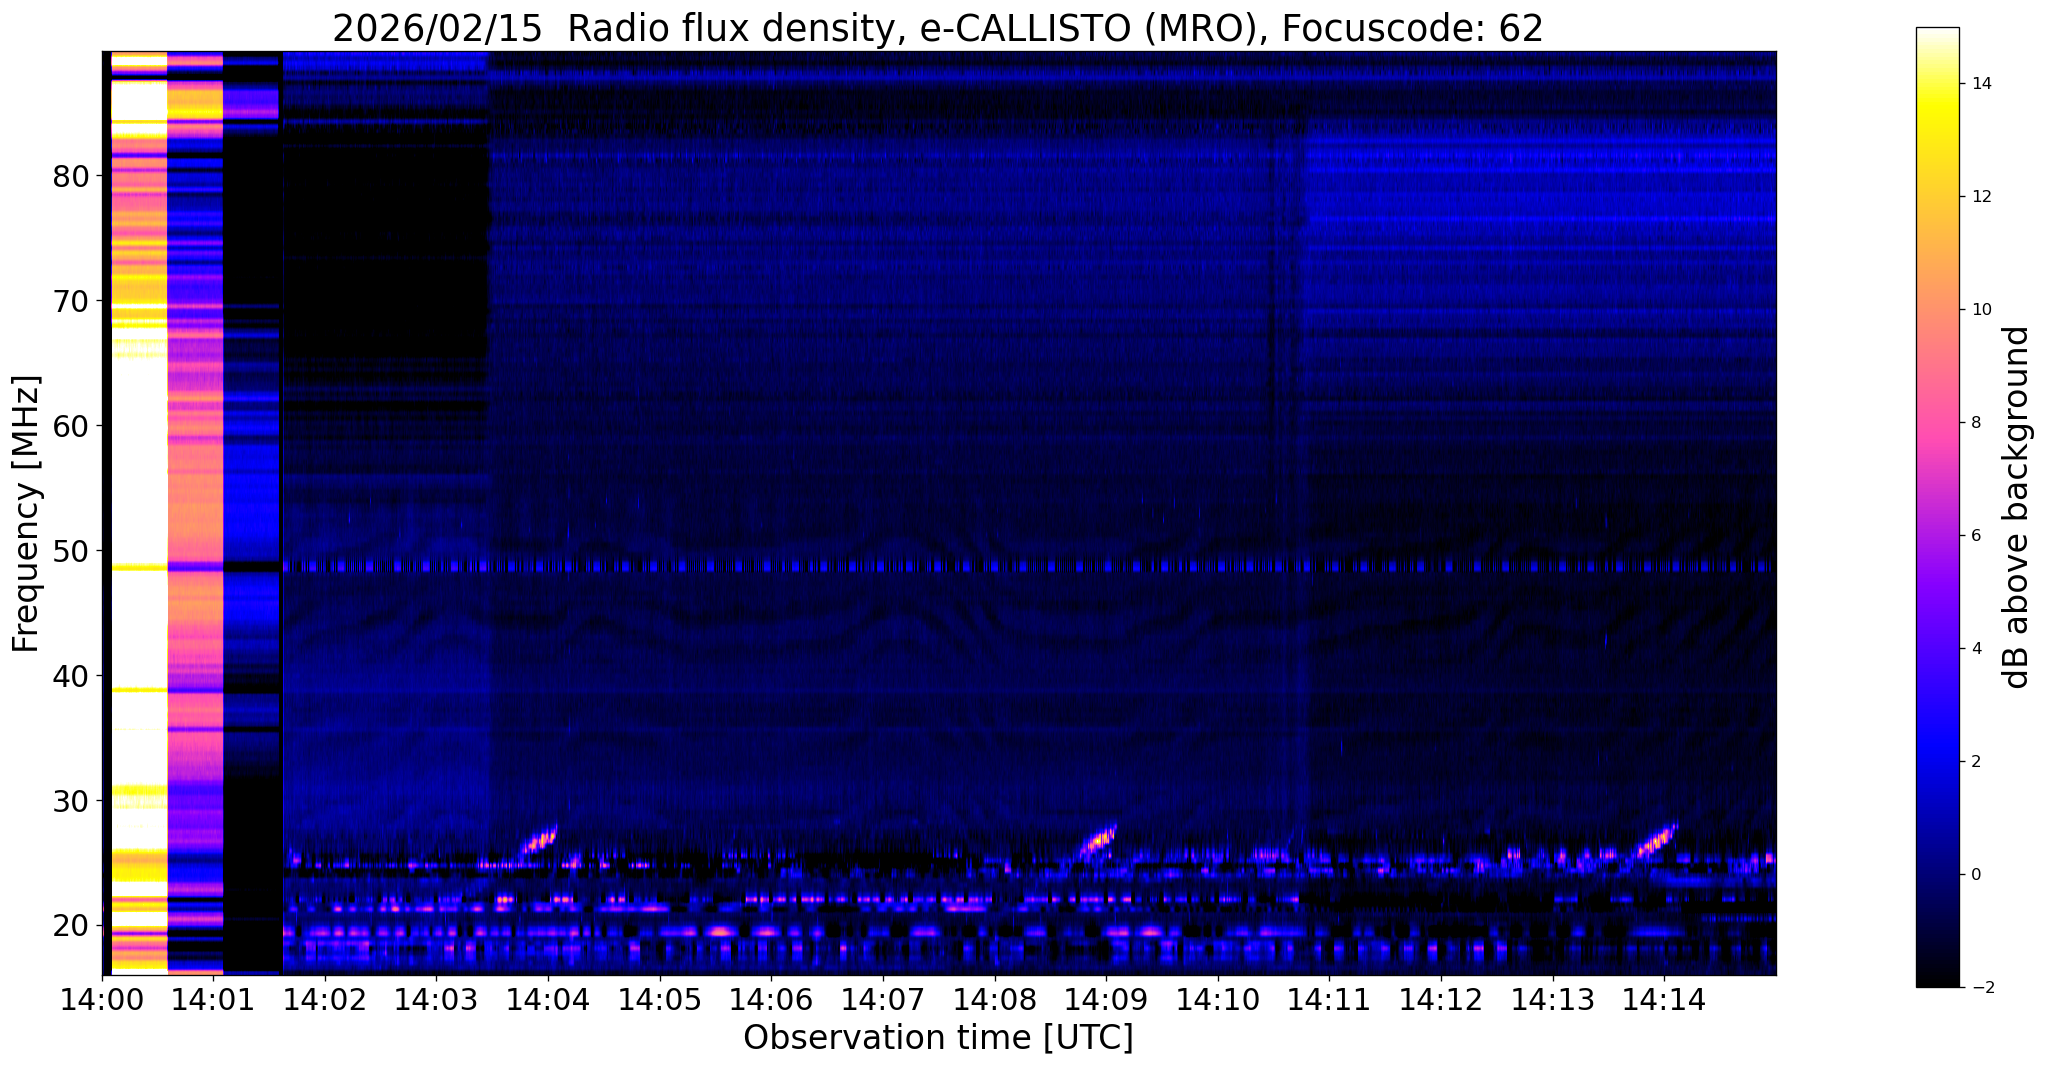Click the 14:03 time tick label
This screenshot has height=1067, width=2047.
[x=436, y=1000]
